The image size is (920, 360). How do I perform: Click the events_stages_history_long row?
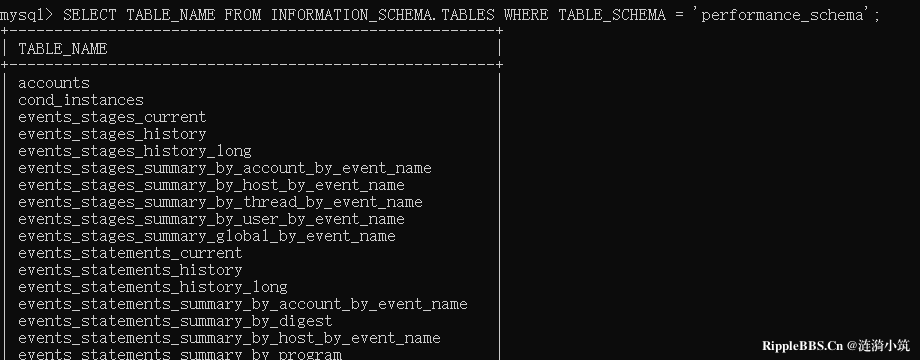pos(135,151)
